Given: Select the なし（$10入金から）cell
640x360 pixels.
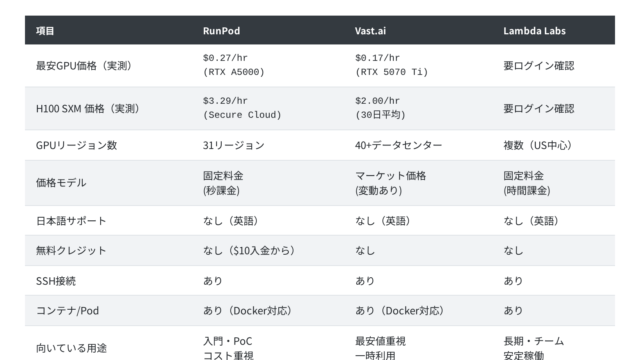Looking at the screenshot, I should 249,251.
